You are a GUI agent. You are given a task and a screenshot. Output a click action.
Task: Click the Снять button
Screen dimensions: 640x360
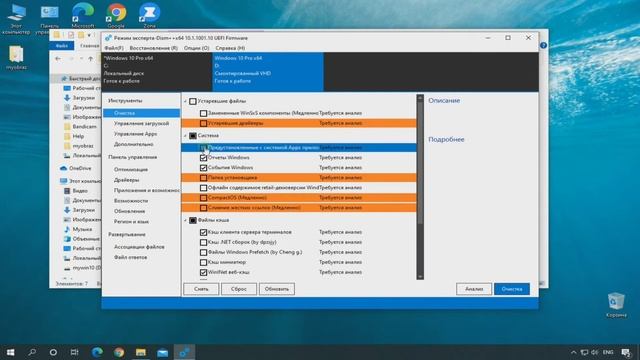point(201,289)
